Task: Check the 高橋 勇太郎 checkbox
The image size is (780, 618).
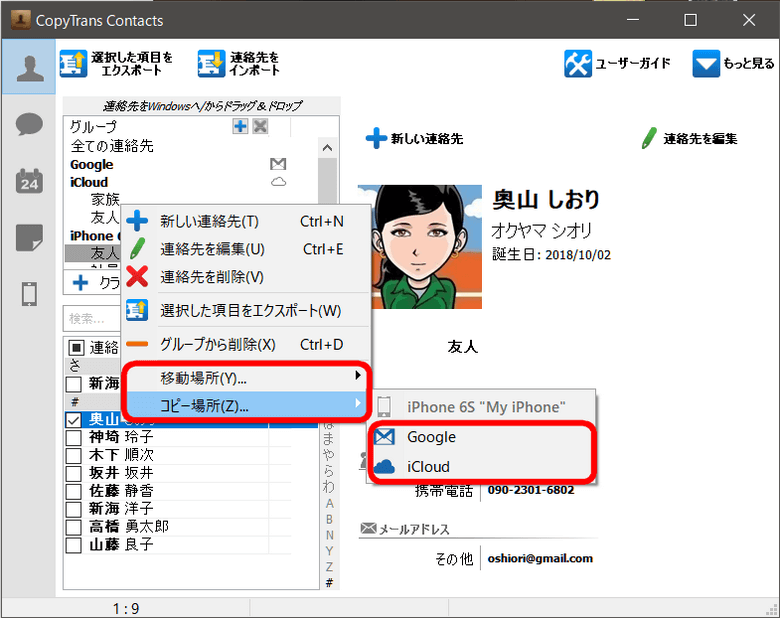Action: coord(74,527)
